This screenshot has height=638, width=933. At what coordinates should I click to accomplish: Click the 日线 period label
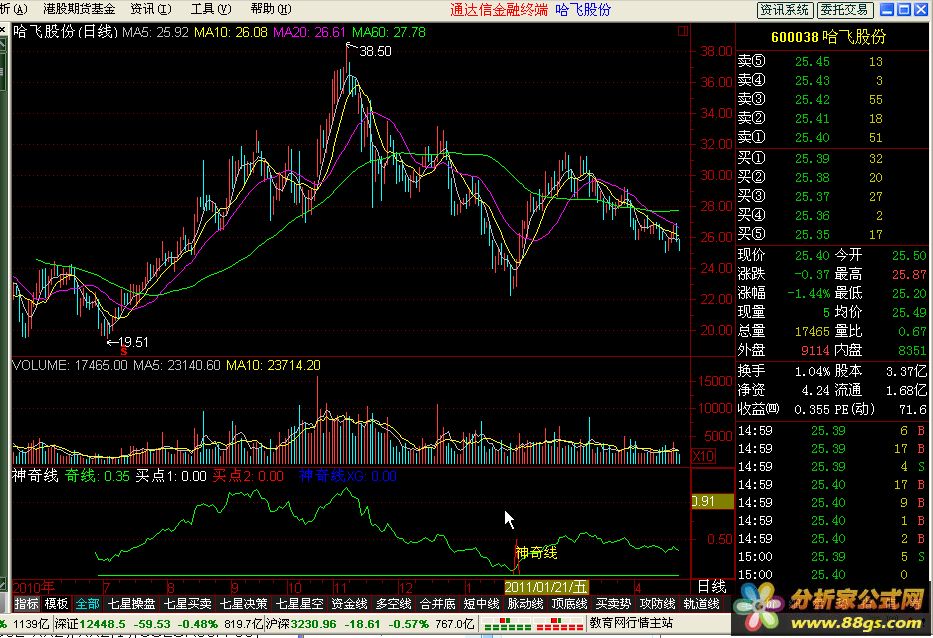click(x=712, y=587)
